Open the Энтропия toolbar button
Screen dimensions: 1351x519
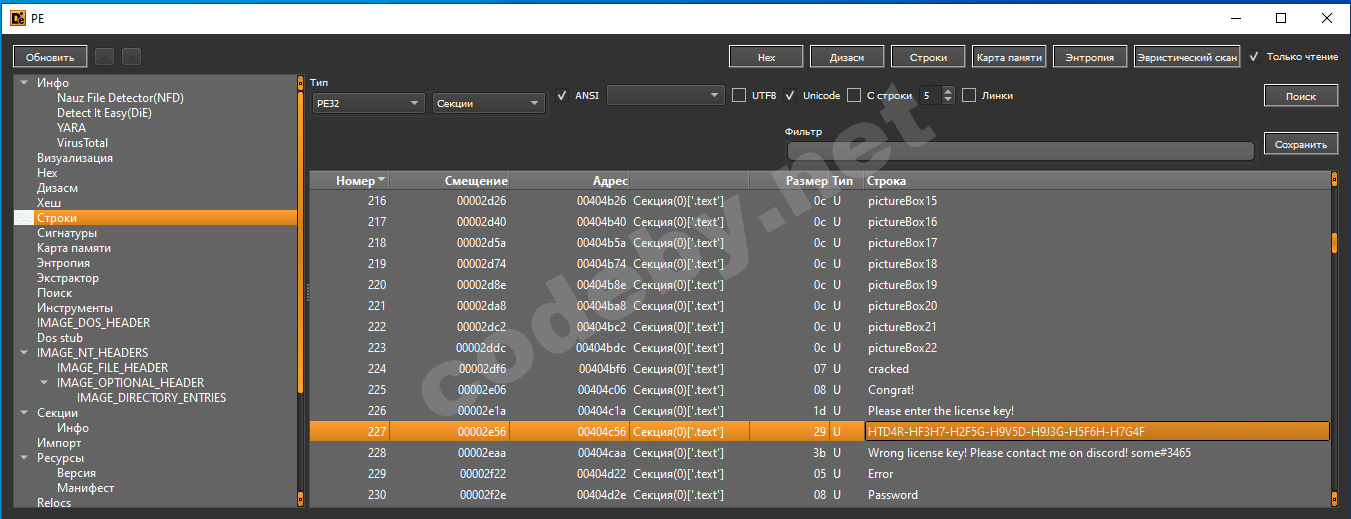click(1090, 57)
